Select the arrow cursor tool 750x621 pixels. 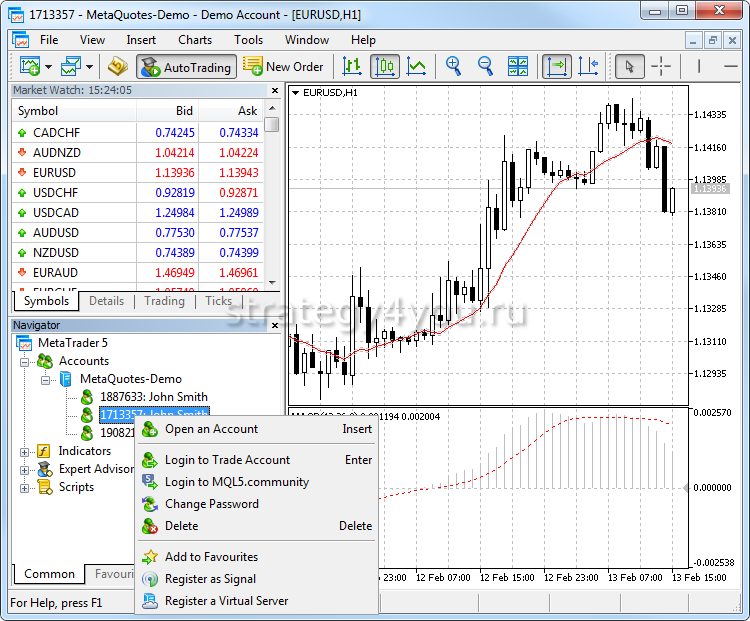629,66
